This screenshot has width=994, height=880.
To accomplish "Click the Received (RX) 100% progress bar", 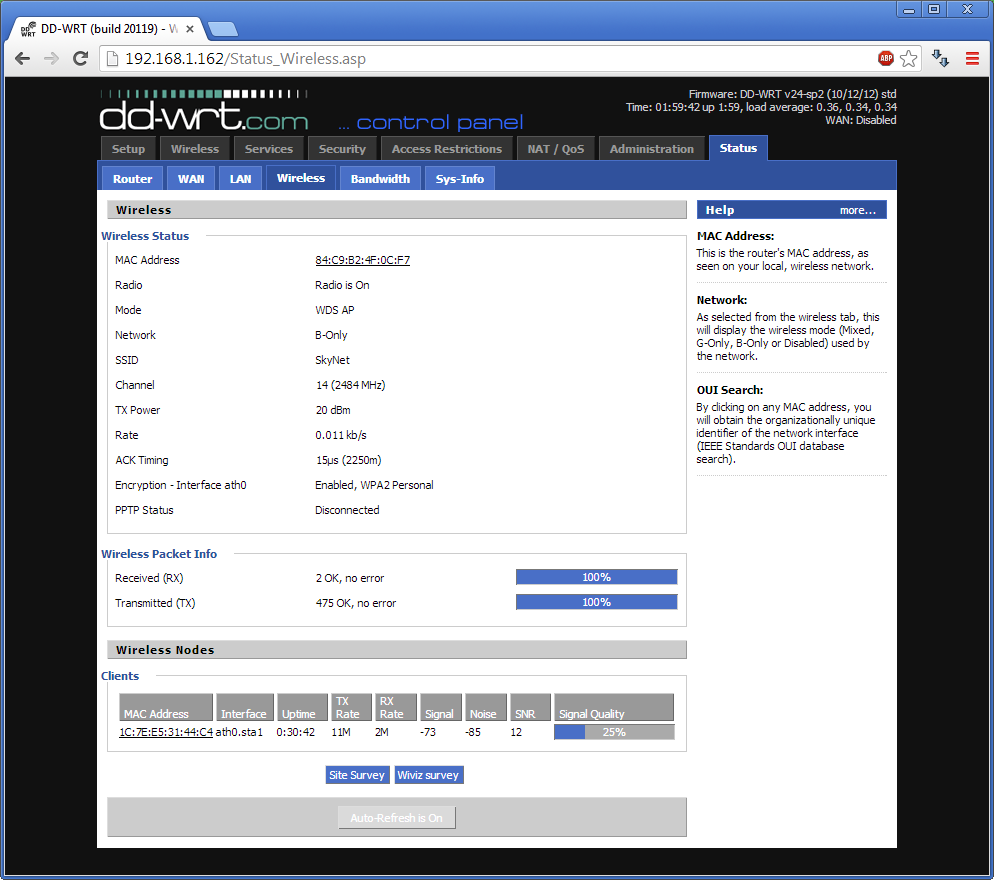I will [597, 577].
